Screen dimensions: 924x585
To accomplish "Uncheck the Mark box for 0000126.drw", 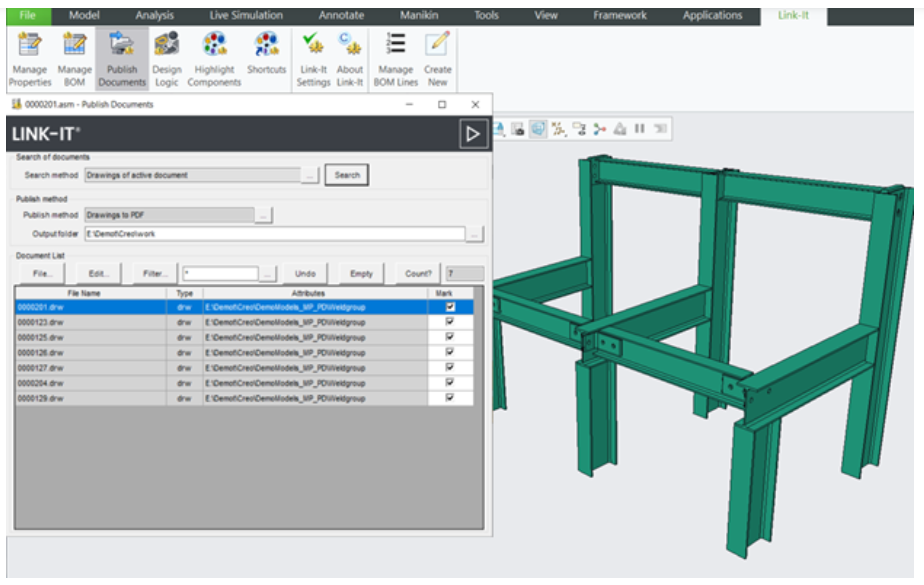I will click(x=450, y=352).
